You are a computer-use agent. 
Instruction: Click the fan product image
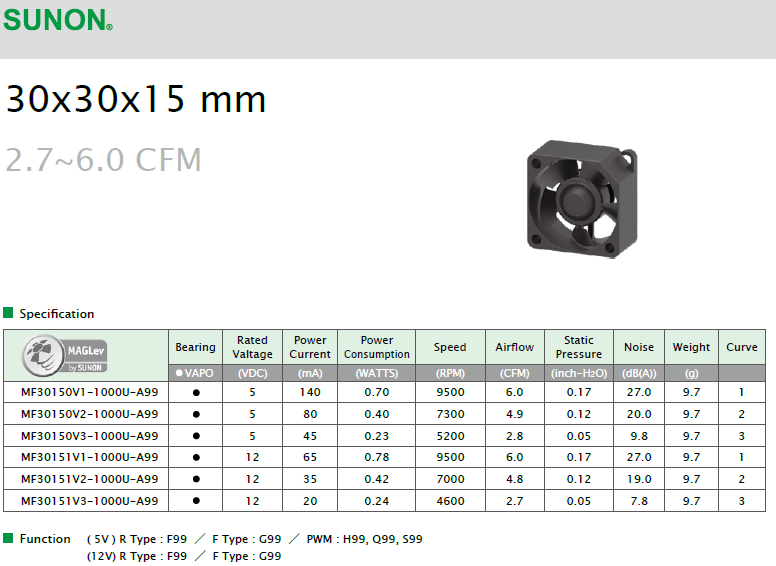[582, 199]
